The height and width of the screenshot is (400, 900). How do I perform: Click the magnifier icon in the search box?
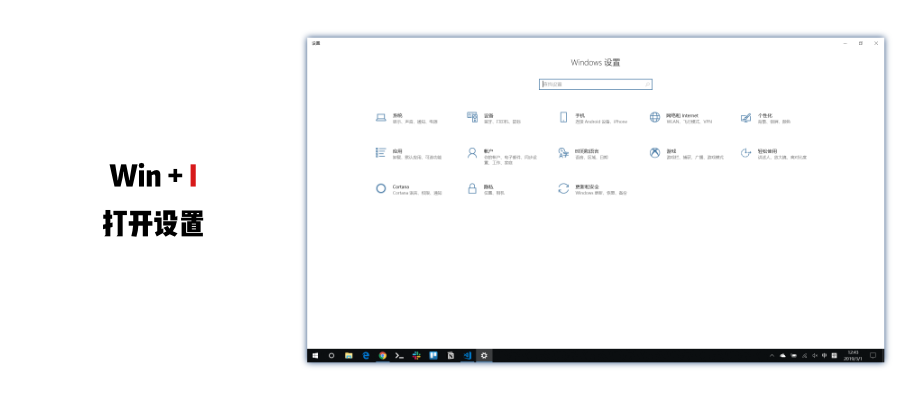pyautogui.click(x=647, y=84)
